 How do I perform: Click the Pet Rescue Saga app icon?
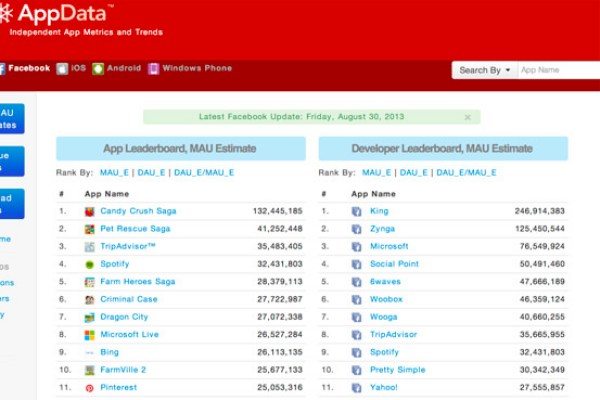click(x=90, y=229)
